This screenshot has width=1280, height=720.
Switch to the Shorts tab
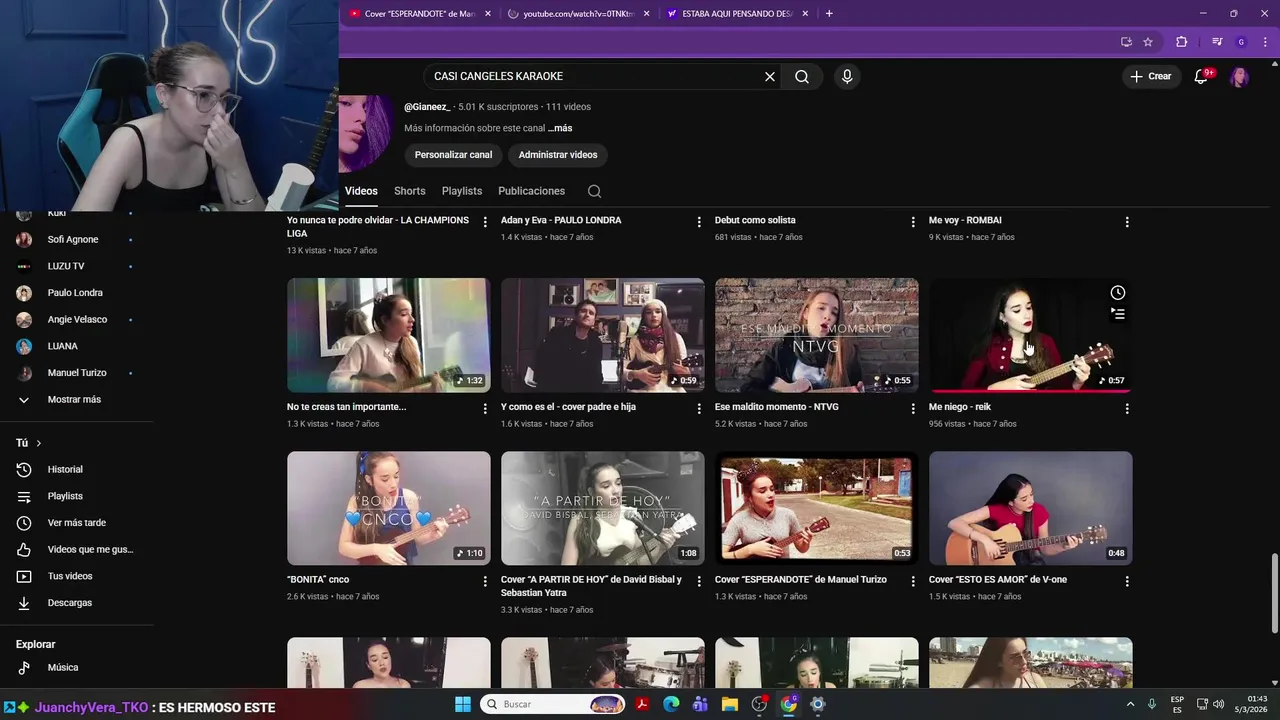coord(409,191)
